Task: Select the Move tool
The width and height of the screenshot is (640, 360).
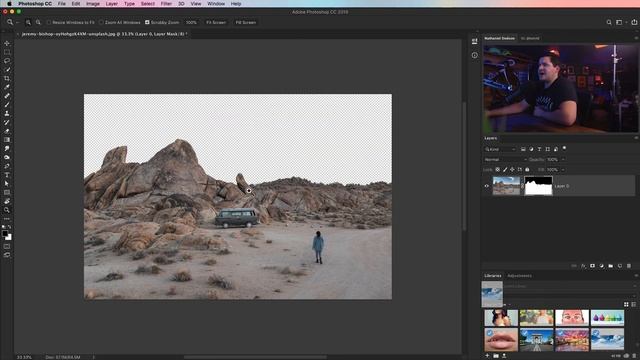Action: 7,43
